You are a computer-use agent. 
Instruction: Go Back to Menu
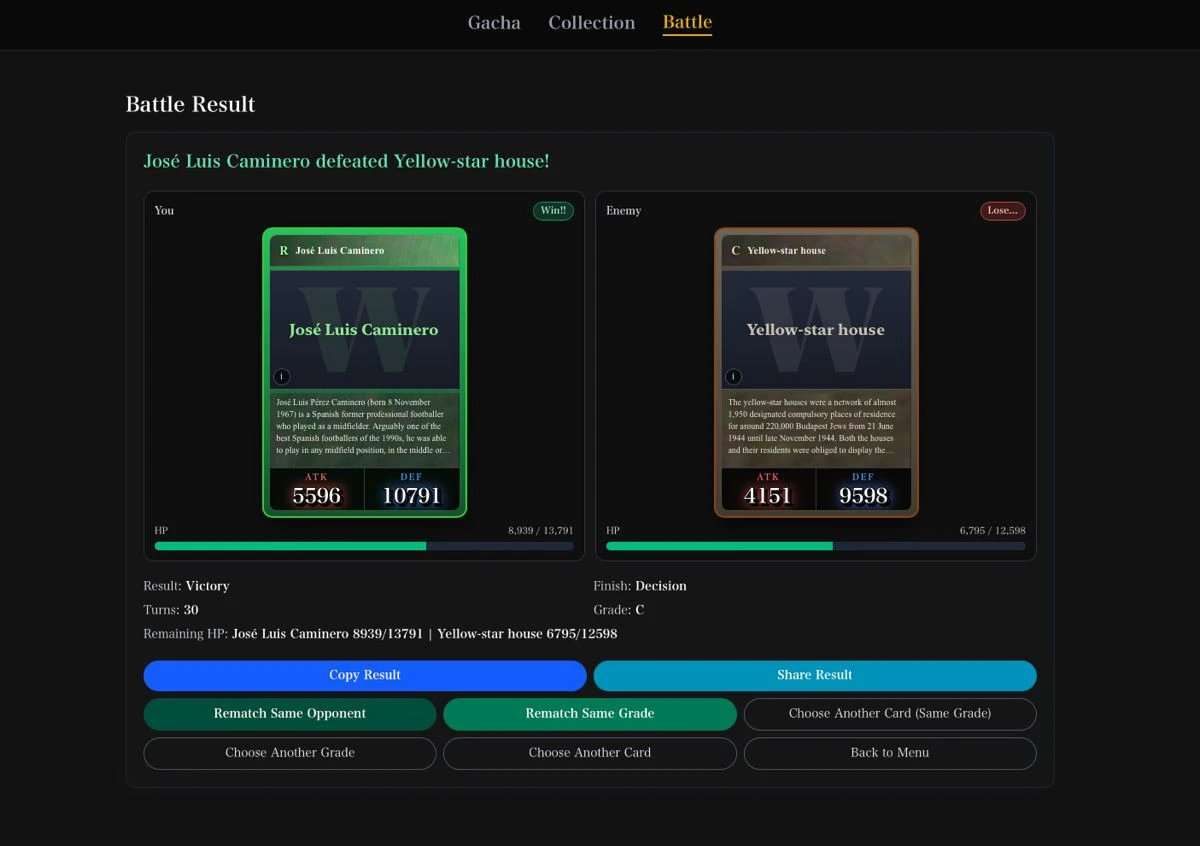click(890, 753)
